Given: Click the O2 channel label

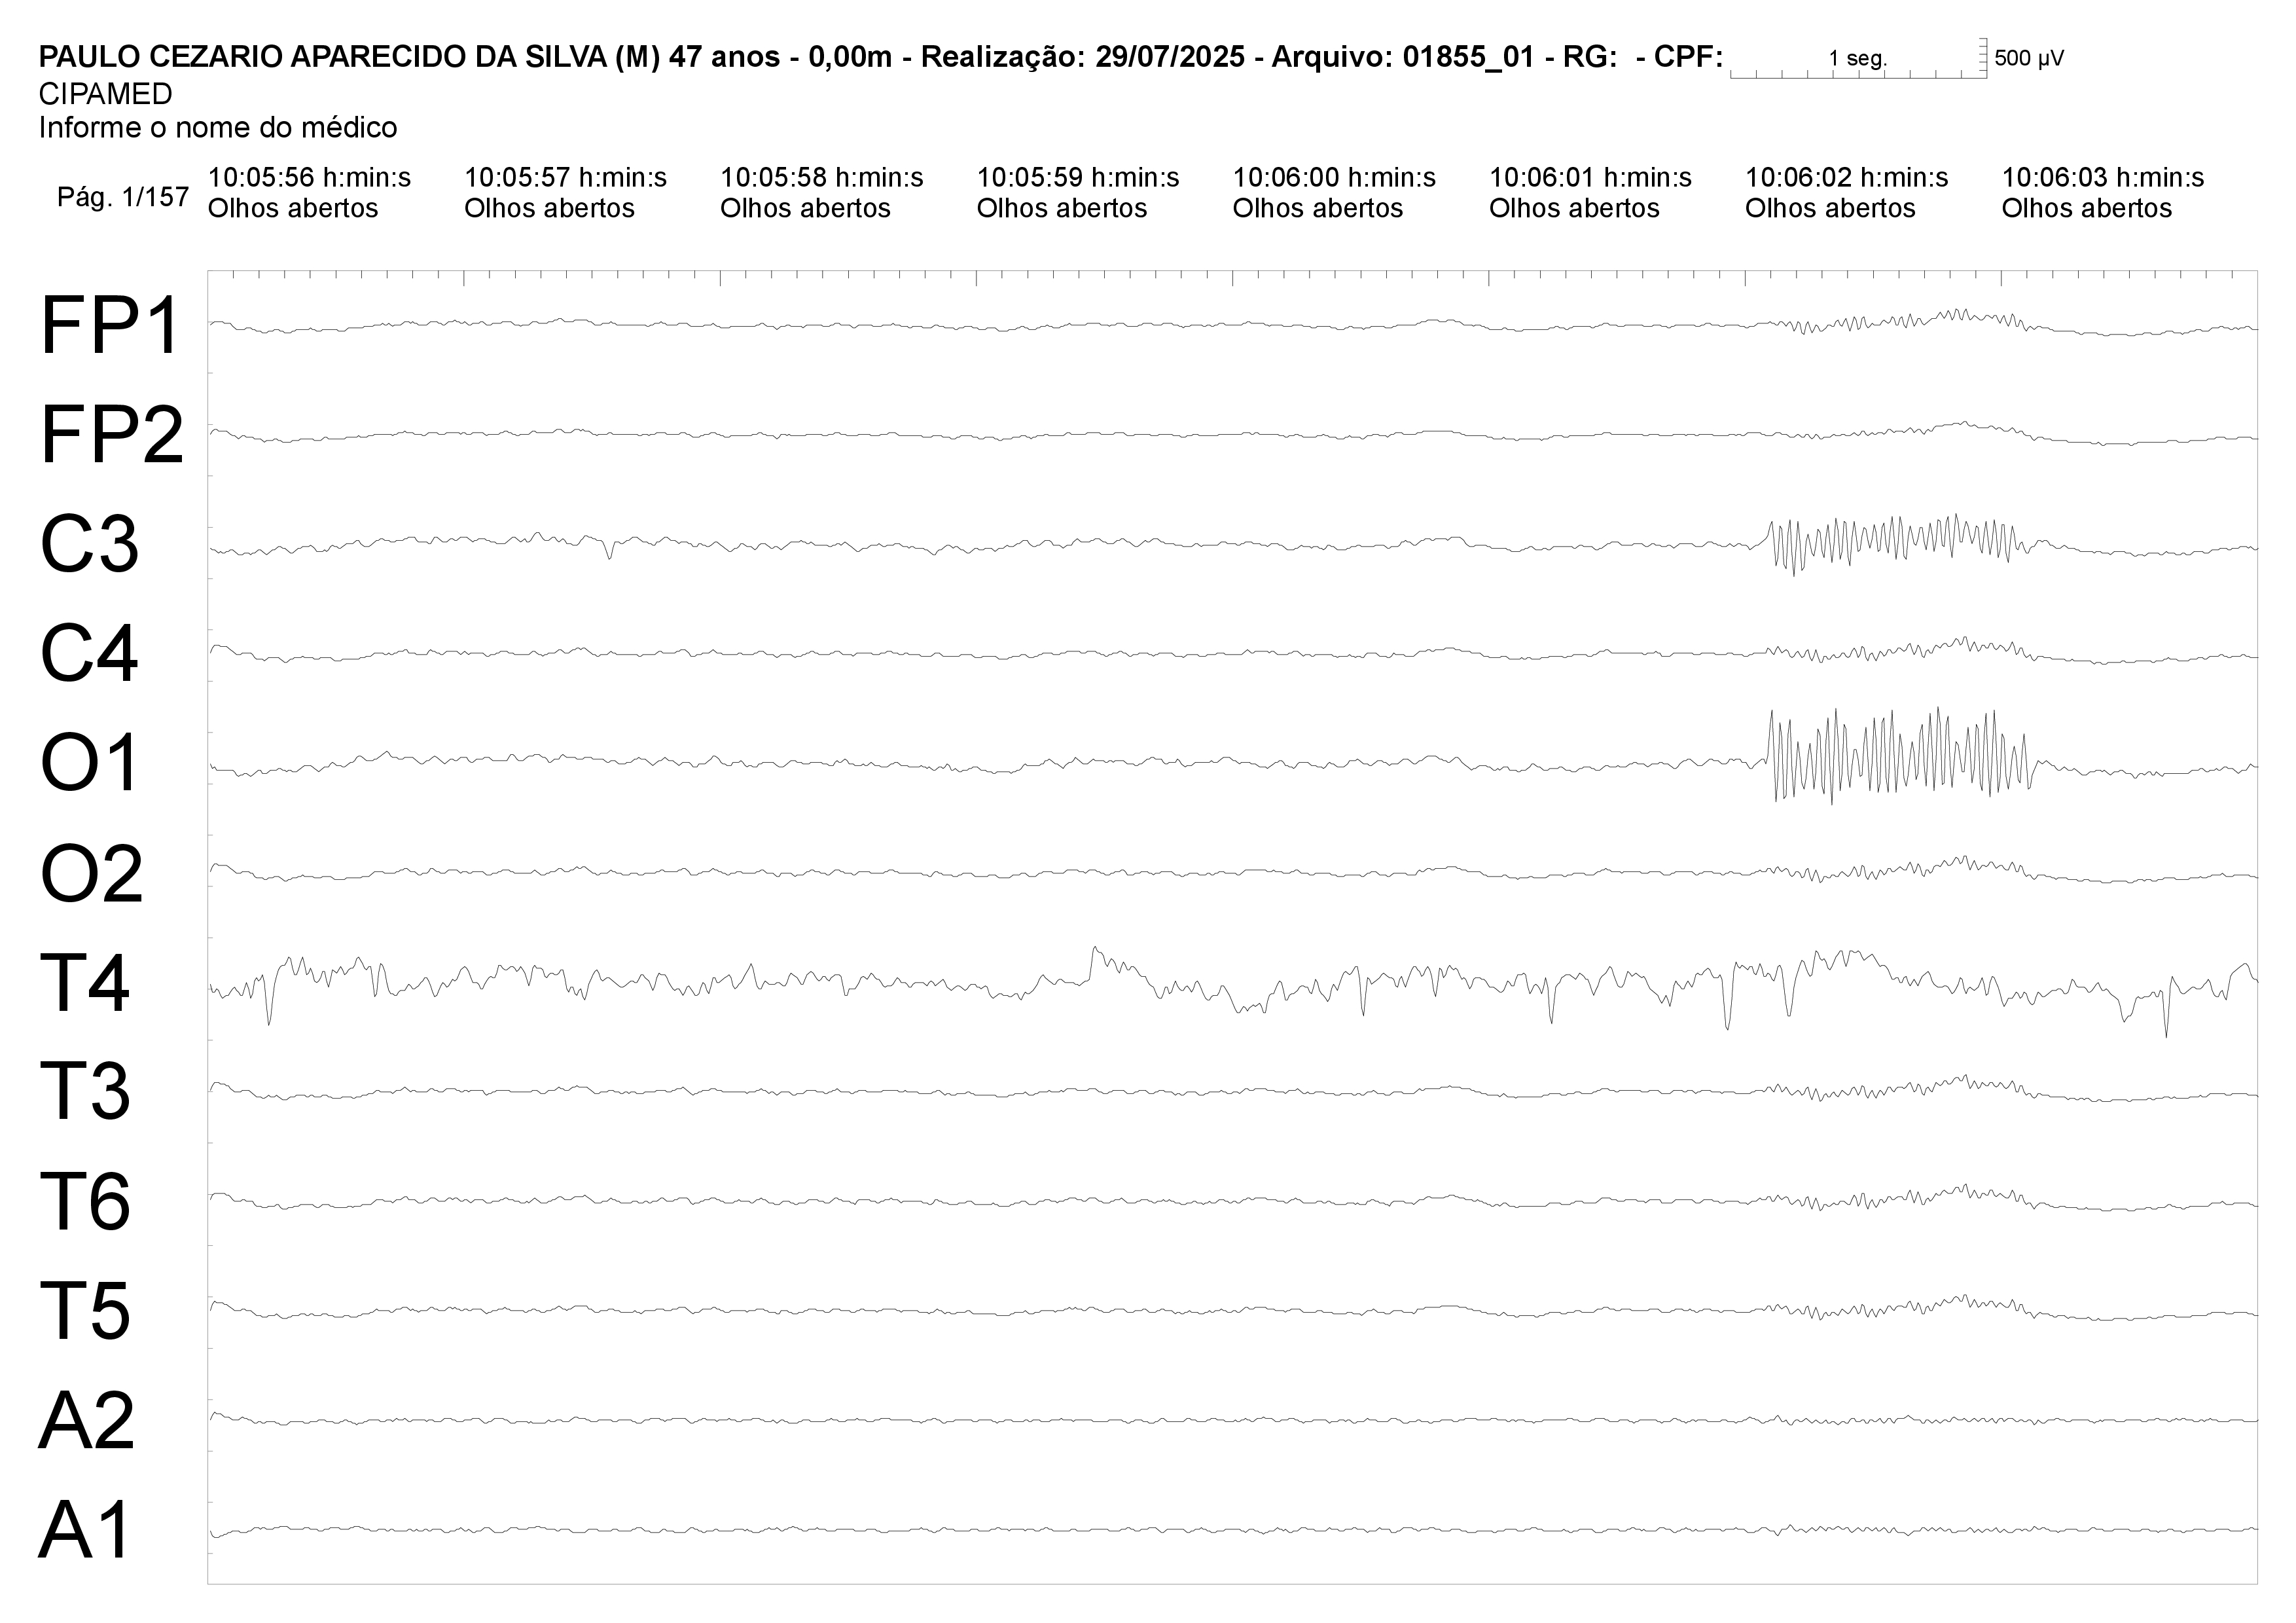Looking at the screenshot, I should pyautogui.click(x=91, y=873).
